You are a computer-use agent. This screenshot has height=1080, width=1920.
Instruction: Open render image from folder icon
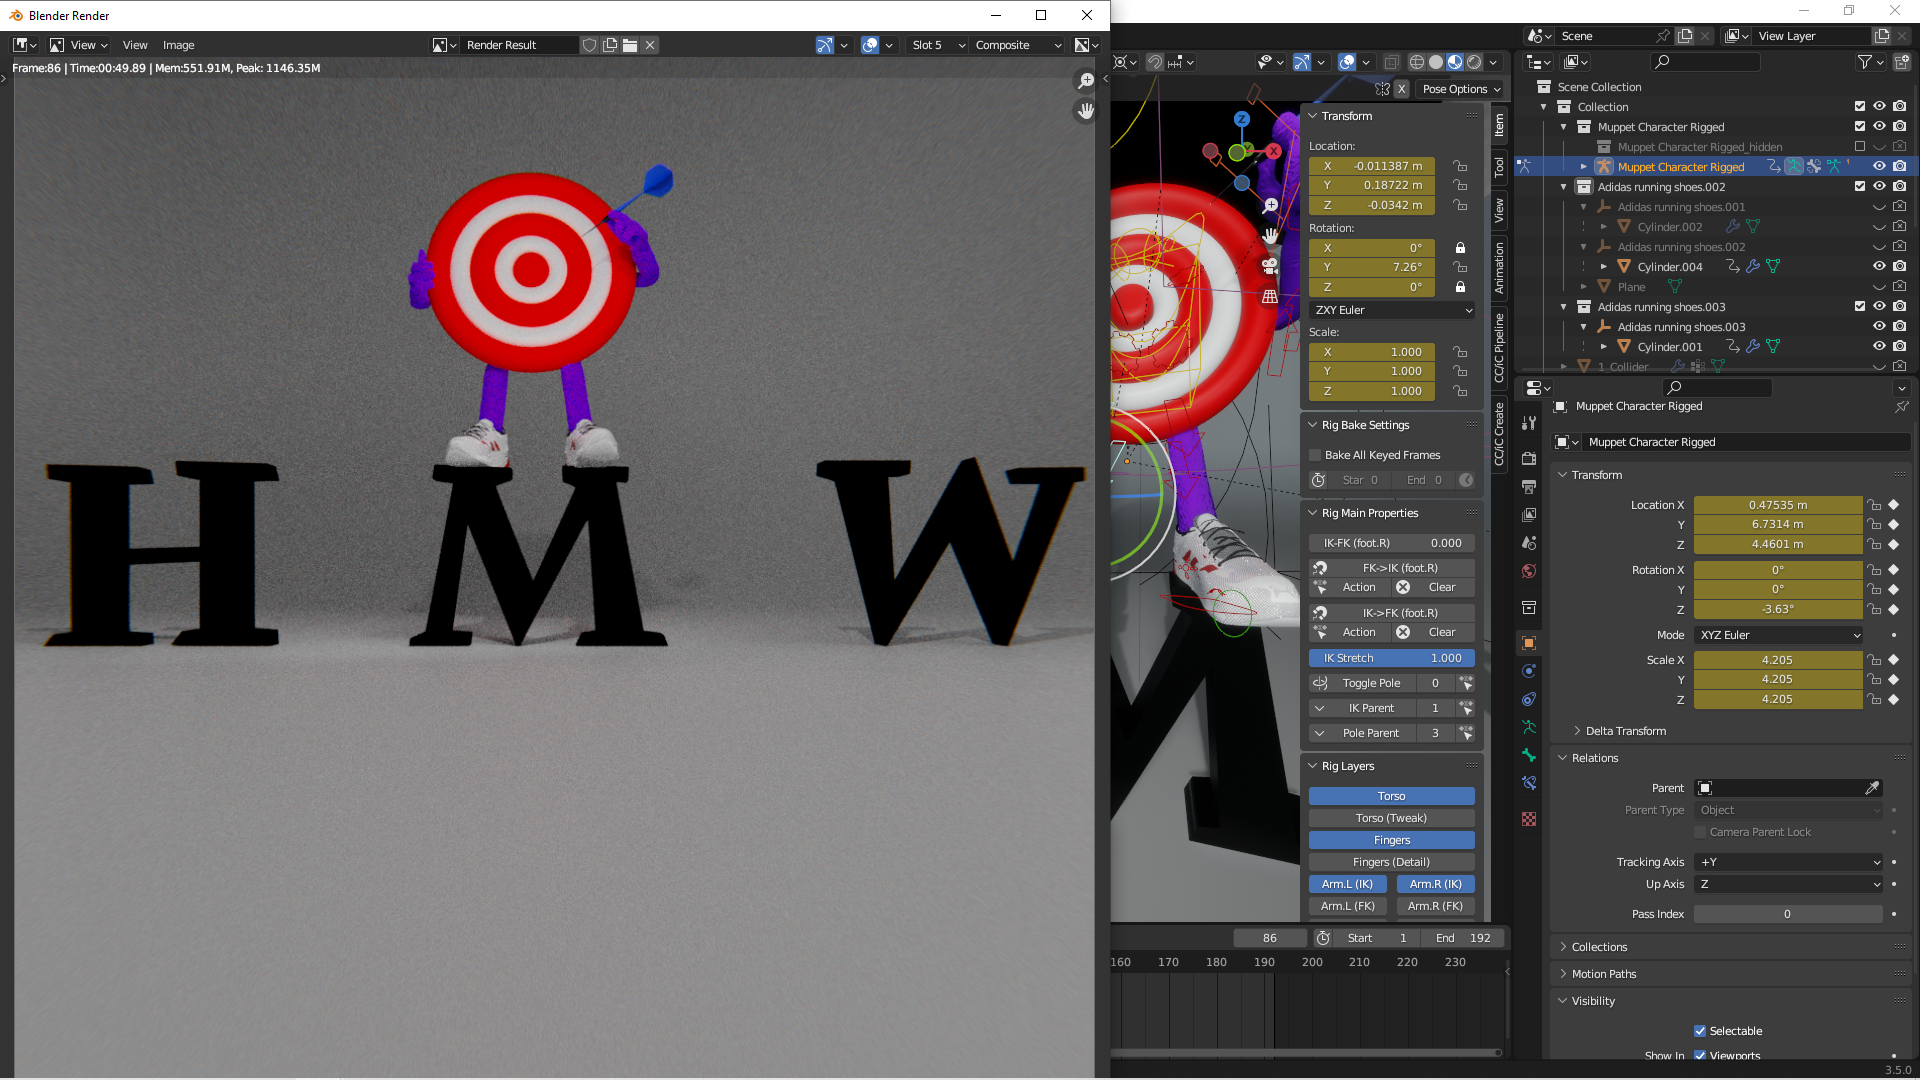(630, 45)
